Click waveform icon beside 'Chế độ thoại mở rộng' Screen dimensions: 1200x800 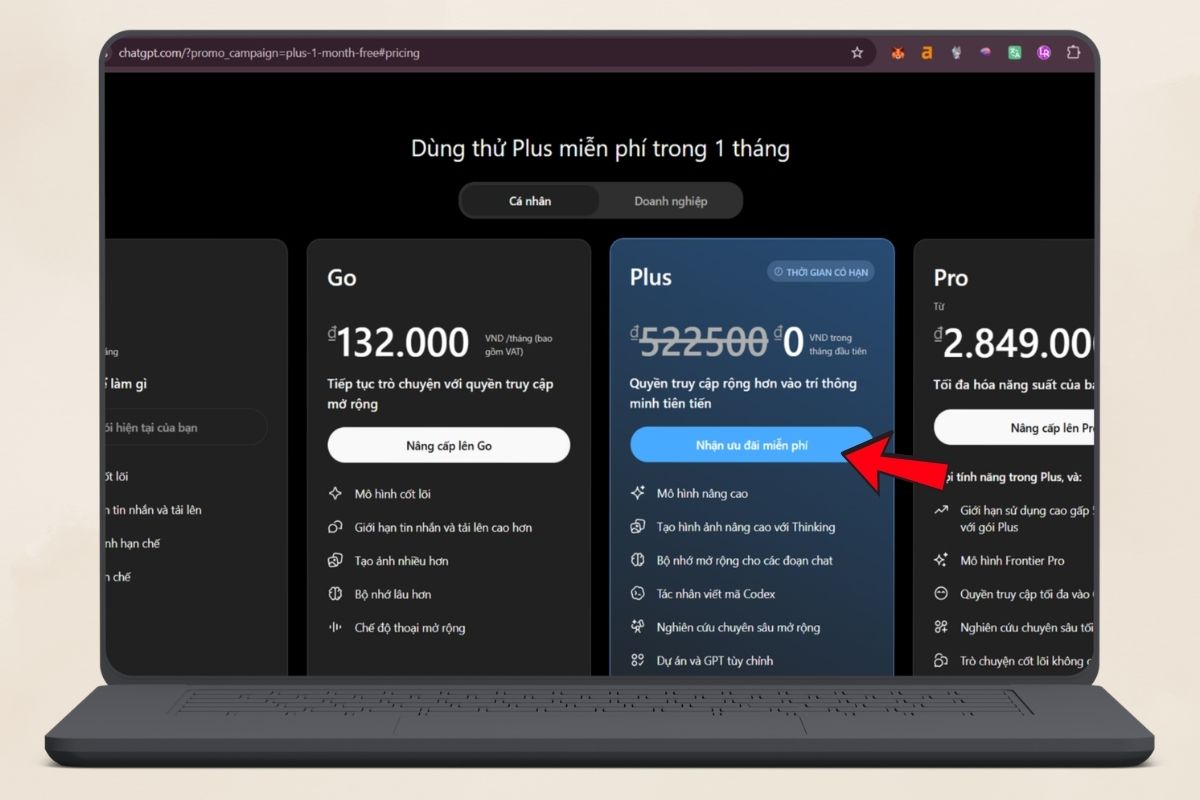(x=335, y=628)
